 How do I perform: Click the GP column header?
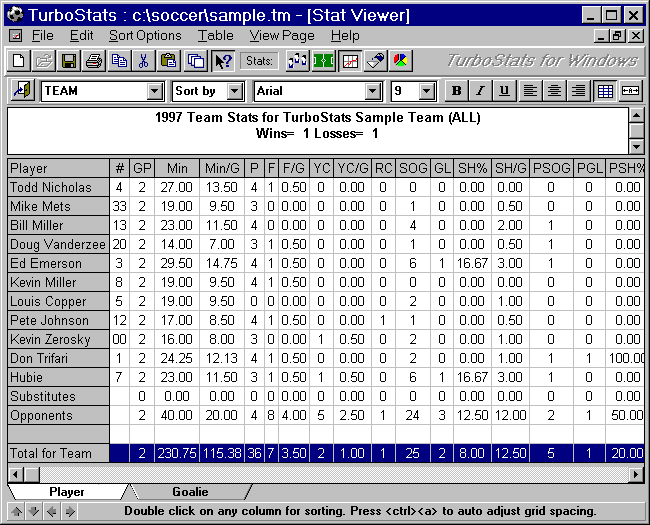tap(142, 168)
